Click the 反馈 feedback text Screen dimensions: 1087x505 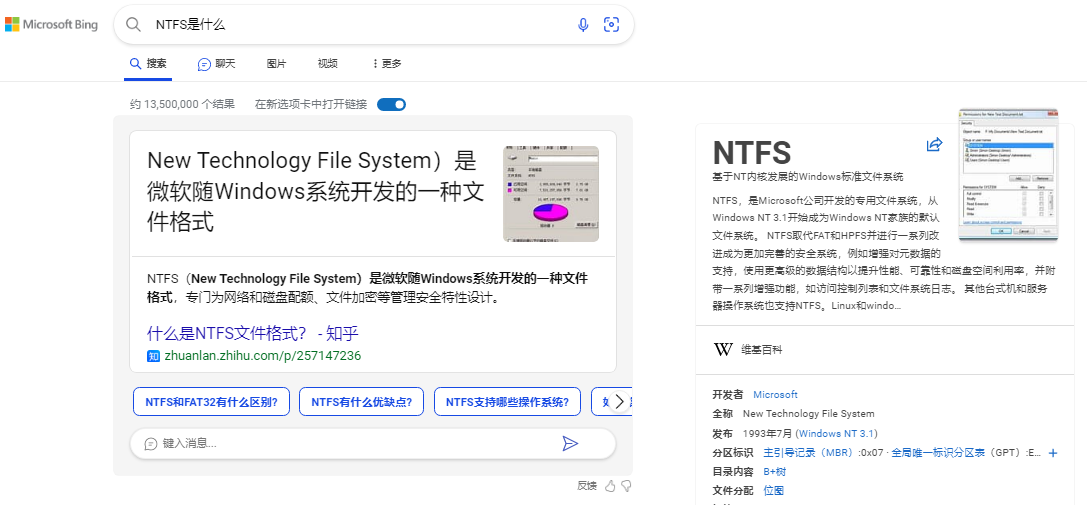587,486
